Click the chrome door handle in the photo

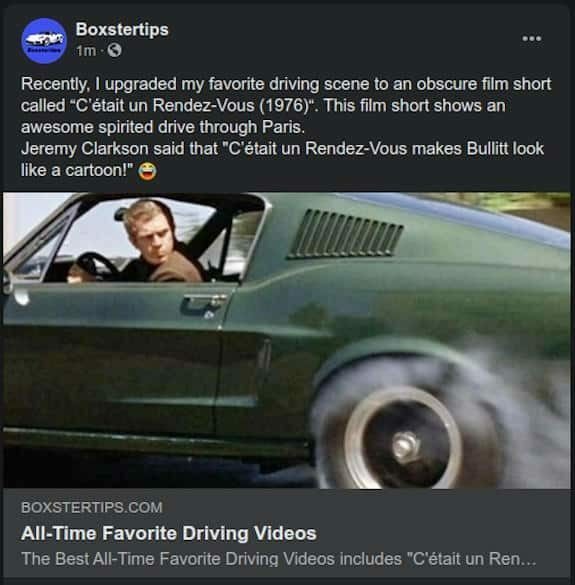click(x=203, y=303)
